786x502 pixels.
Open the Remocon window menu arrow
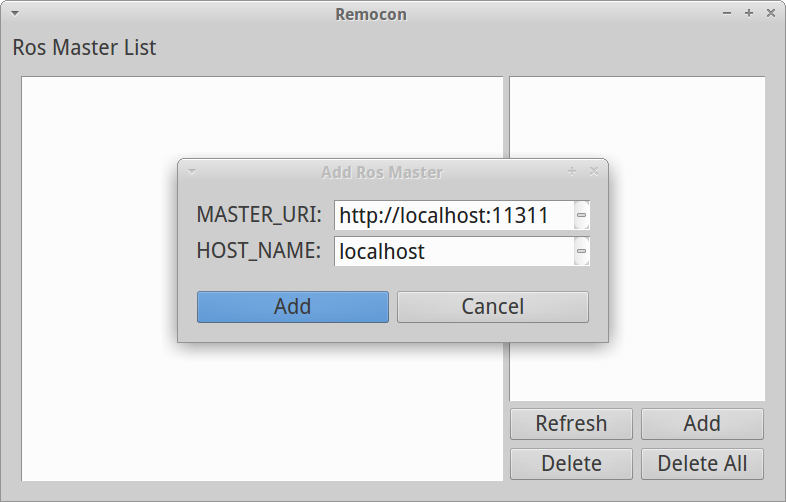click(x=15, y=14)
